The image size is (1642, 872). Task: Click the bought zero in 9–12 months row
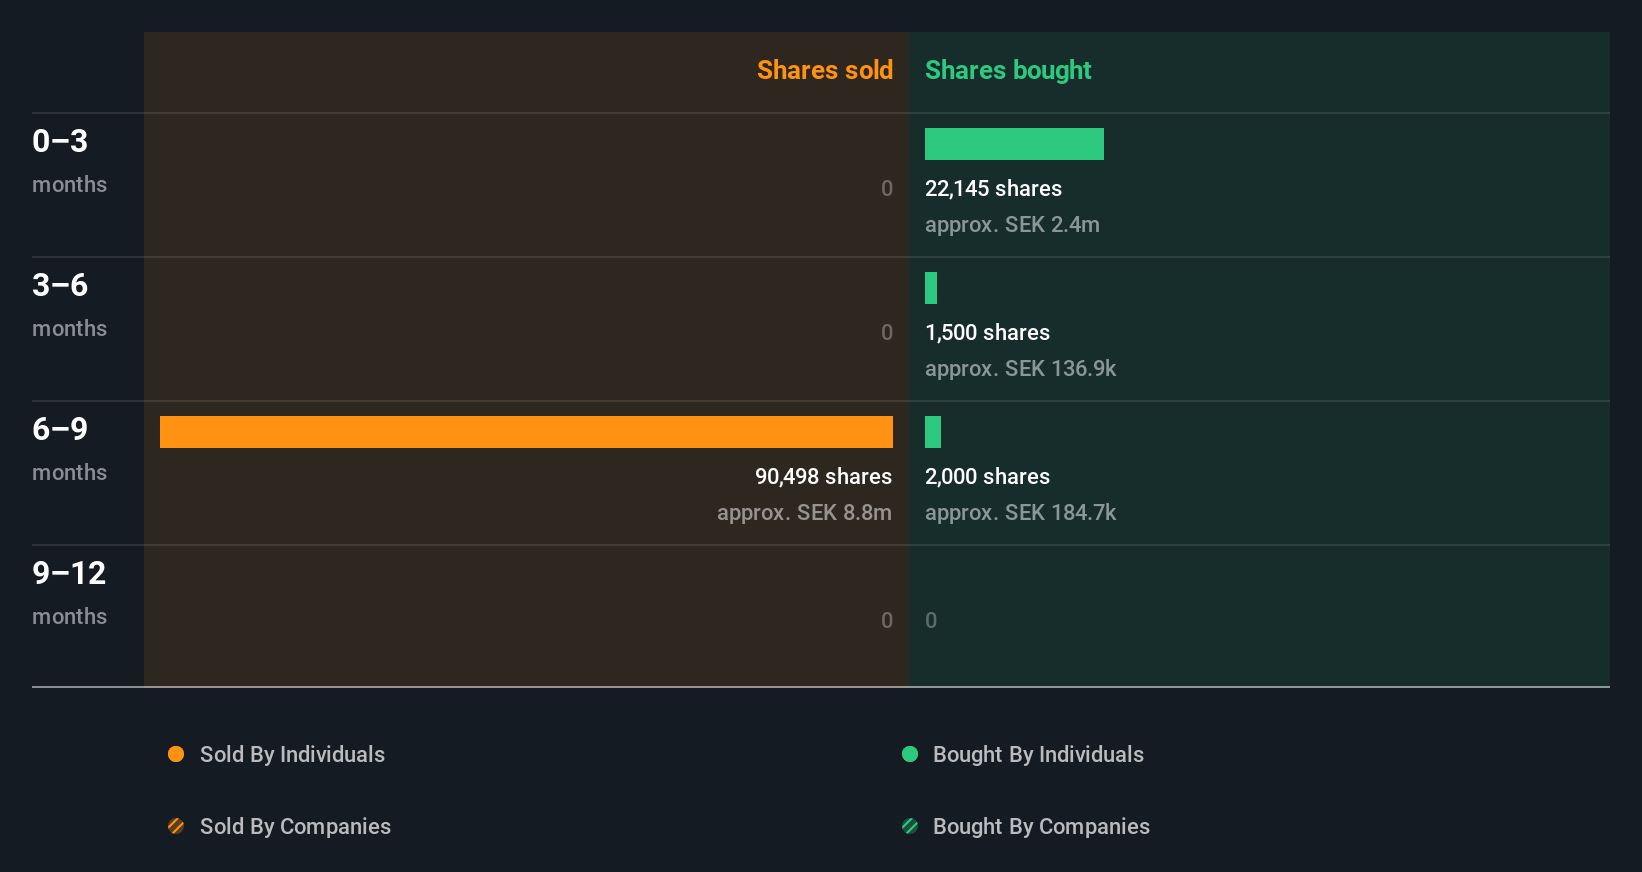(931, 620)
